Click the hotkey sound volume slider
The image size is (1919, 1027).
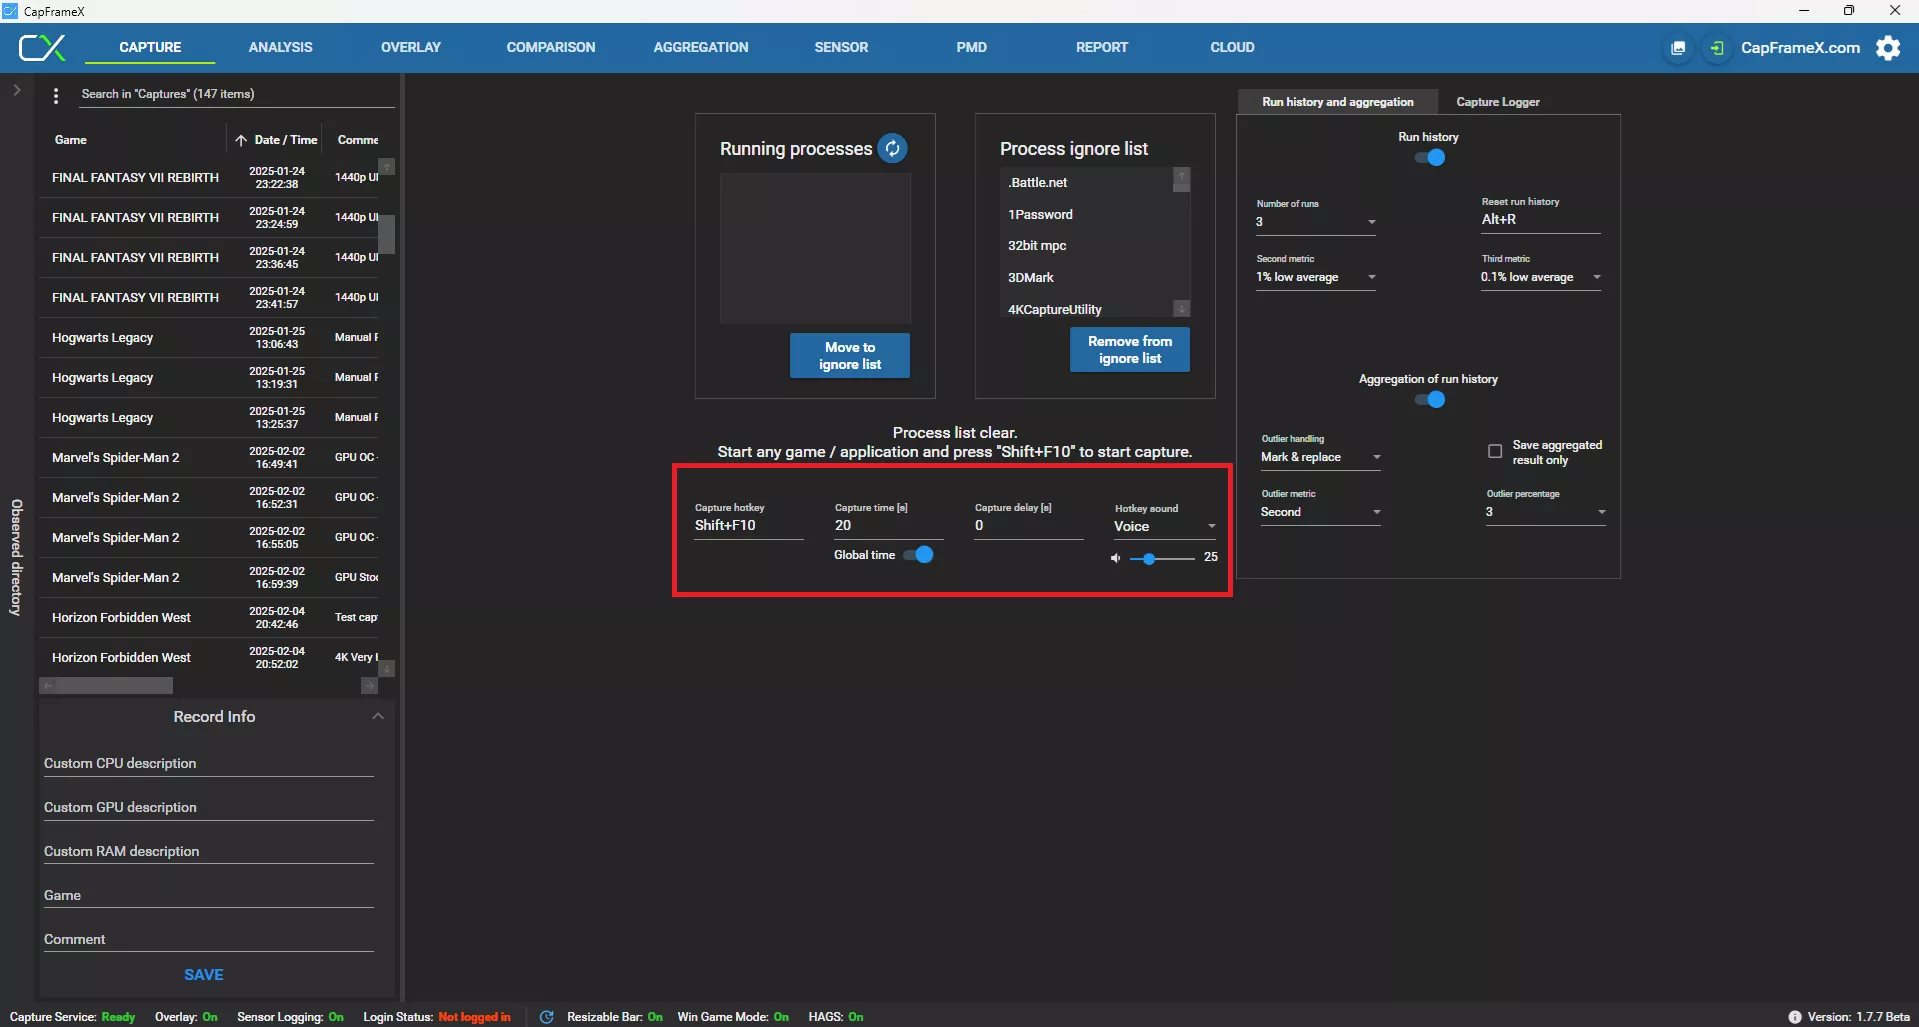click(x=1162, y=558)
